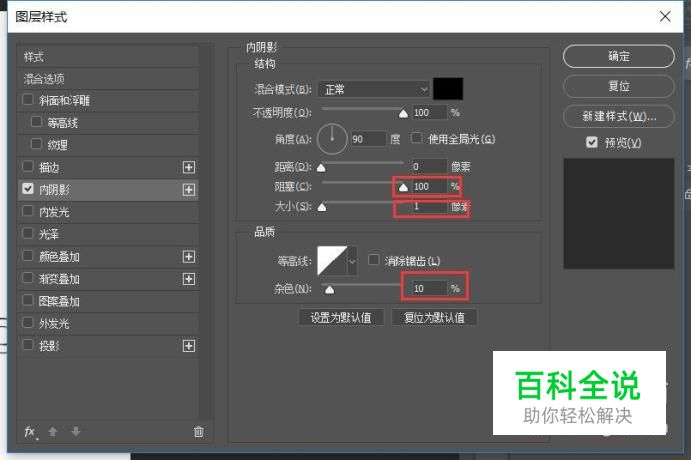Image resolution: width=691 pixels, height=460 pixels.
Task: Enable the 颜色叠加 checkbox
Action: (x=28, y=256)
